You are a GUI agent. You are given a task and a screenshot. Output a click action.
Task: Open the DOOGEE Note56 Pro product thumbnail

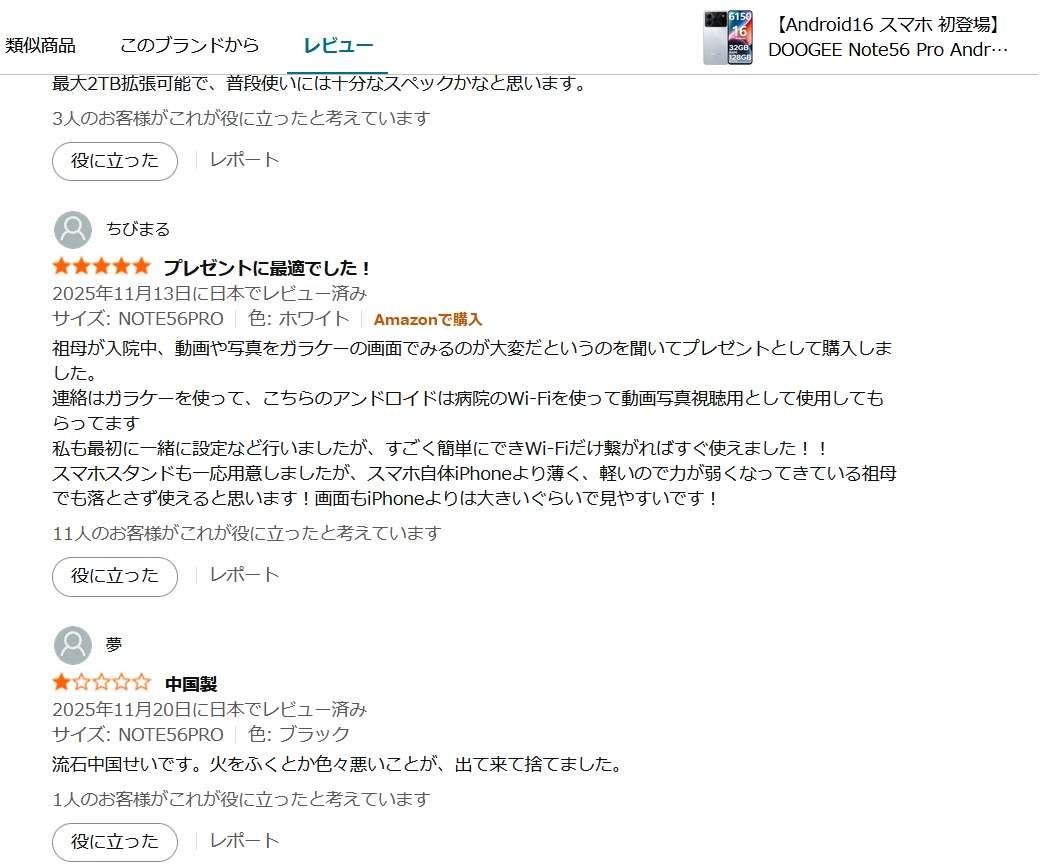coord(728,37)
